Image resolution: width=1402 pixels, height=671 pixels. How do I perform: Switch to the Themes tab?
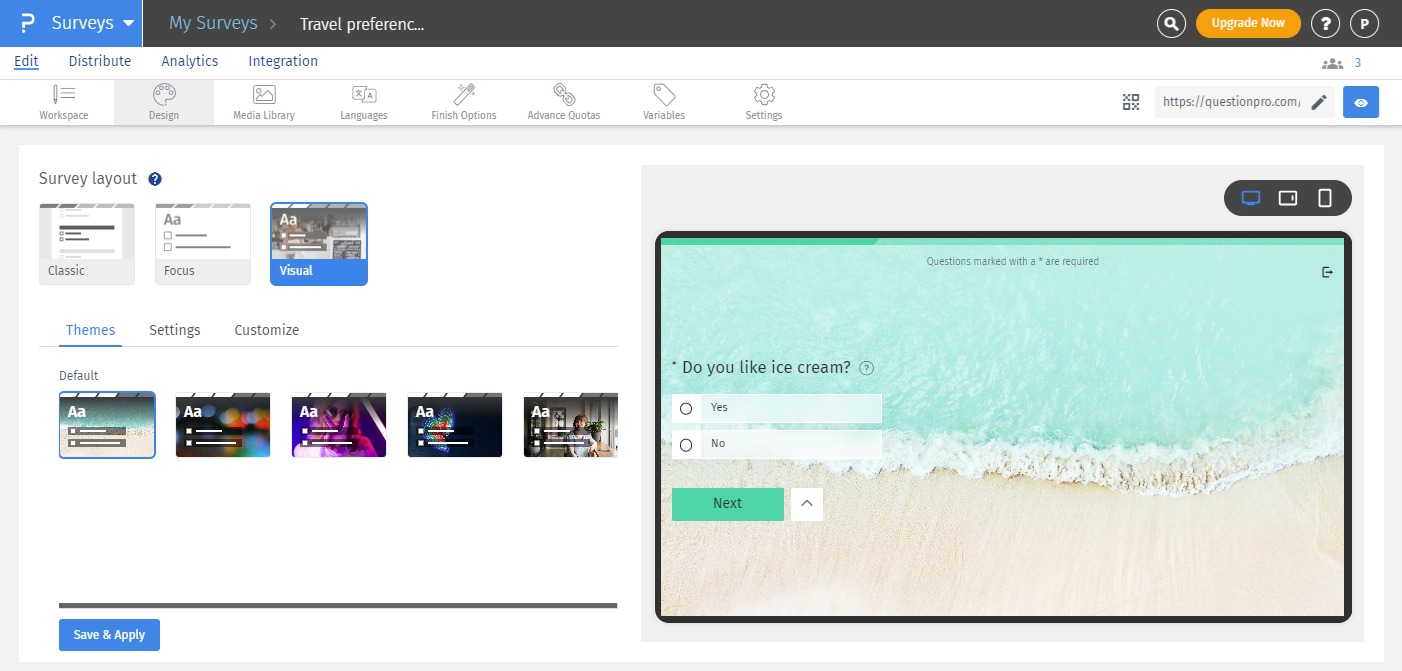91,330
